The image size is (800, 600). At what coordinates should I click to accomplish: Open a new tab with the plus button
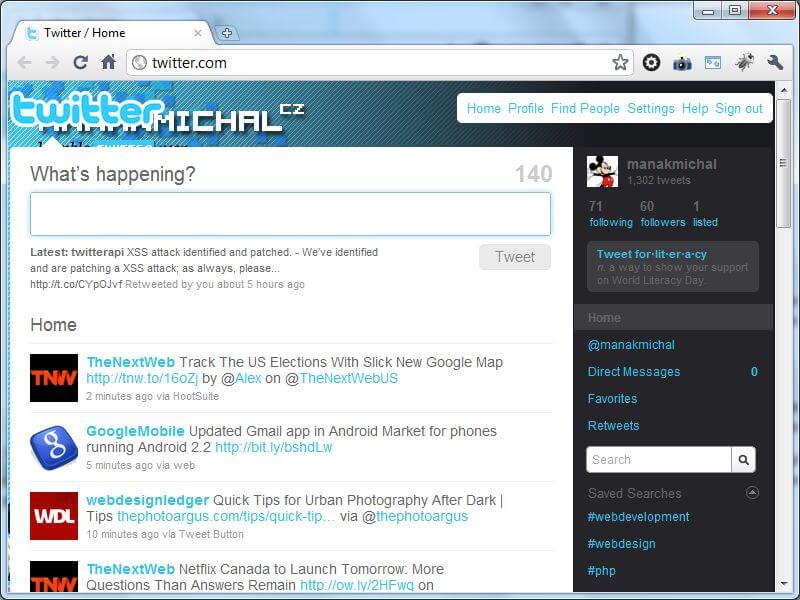click(x=227, y=33)
